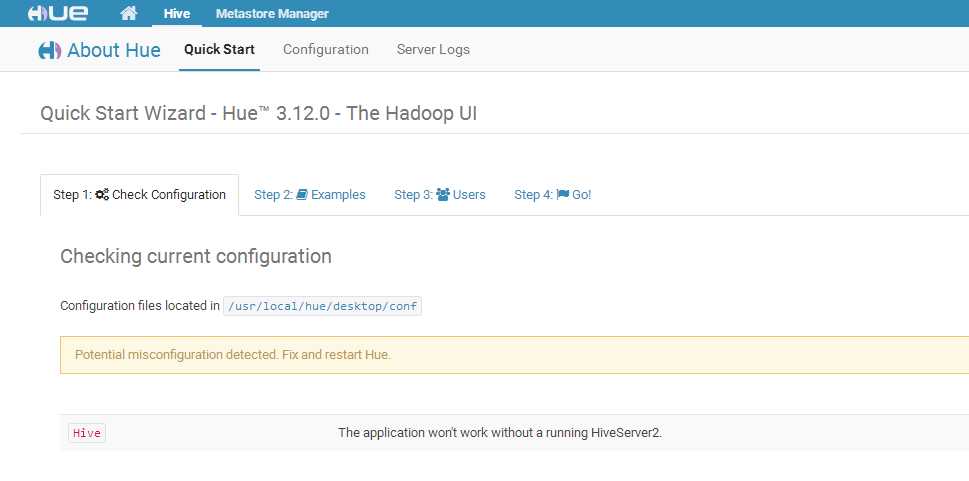Go to Step 3: Users
The image size is (969, 481).
[x=440, y=195]
